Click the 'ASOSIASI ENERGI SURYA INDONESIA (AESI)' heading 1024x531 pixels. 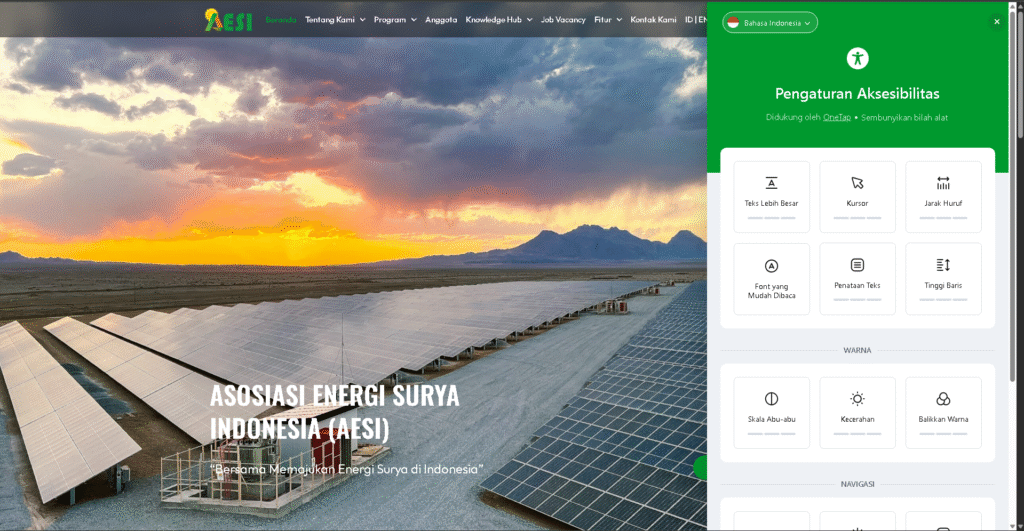point(334,412)
